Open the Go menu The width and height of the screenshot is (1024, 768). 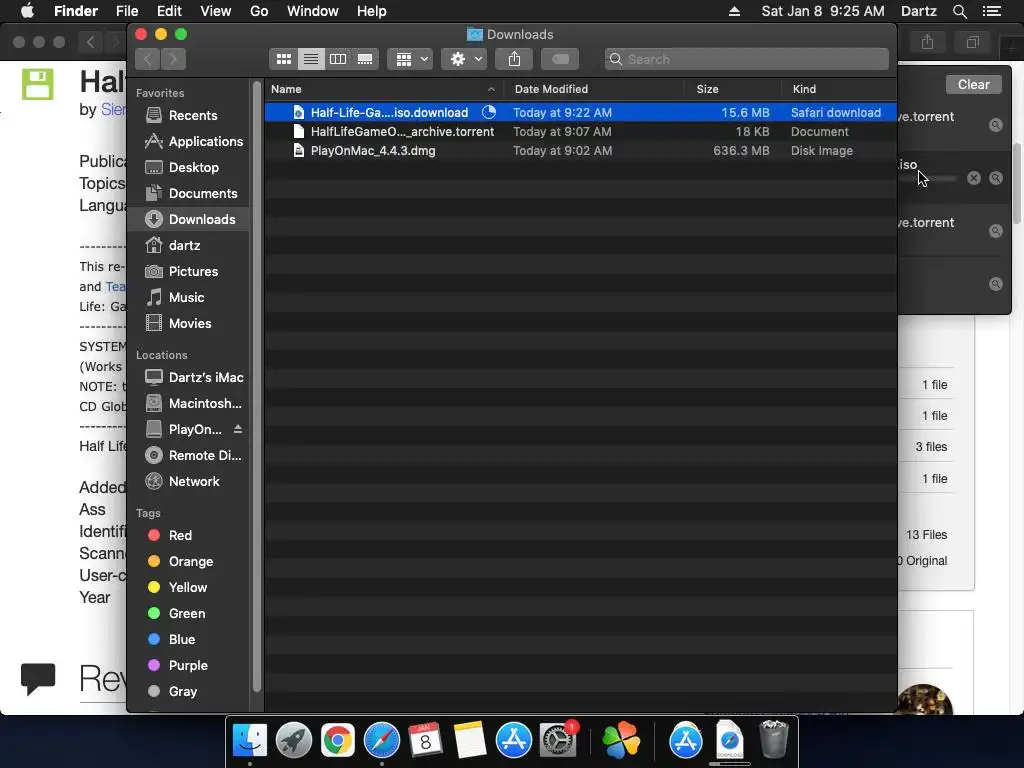point(259,11)
